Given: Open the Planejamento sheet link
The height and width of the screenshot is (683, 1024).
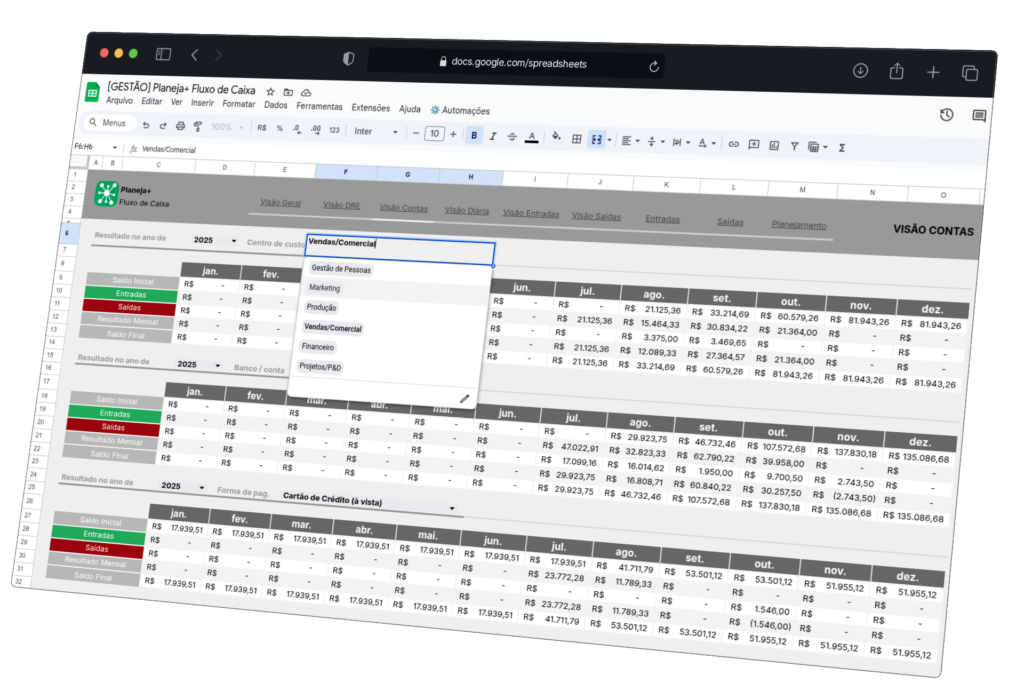Looking at the screenshot, I should 798,225.
